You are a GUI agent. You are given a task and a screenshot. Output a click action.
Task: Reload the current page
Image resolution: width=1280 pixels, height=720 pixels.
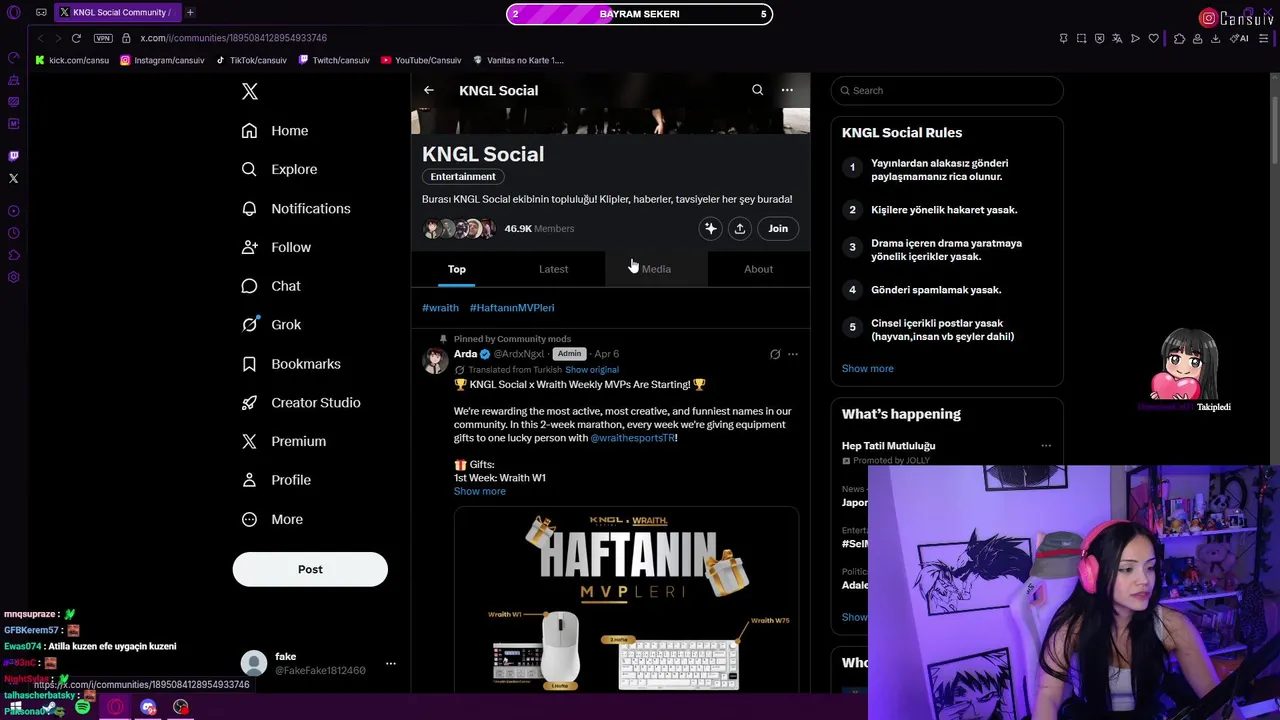(76, 38)
